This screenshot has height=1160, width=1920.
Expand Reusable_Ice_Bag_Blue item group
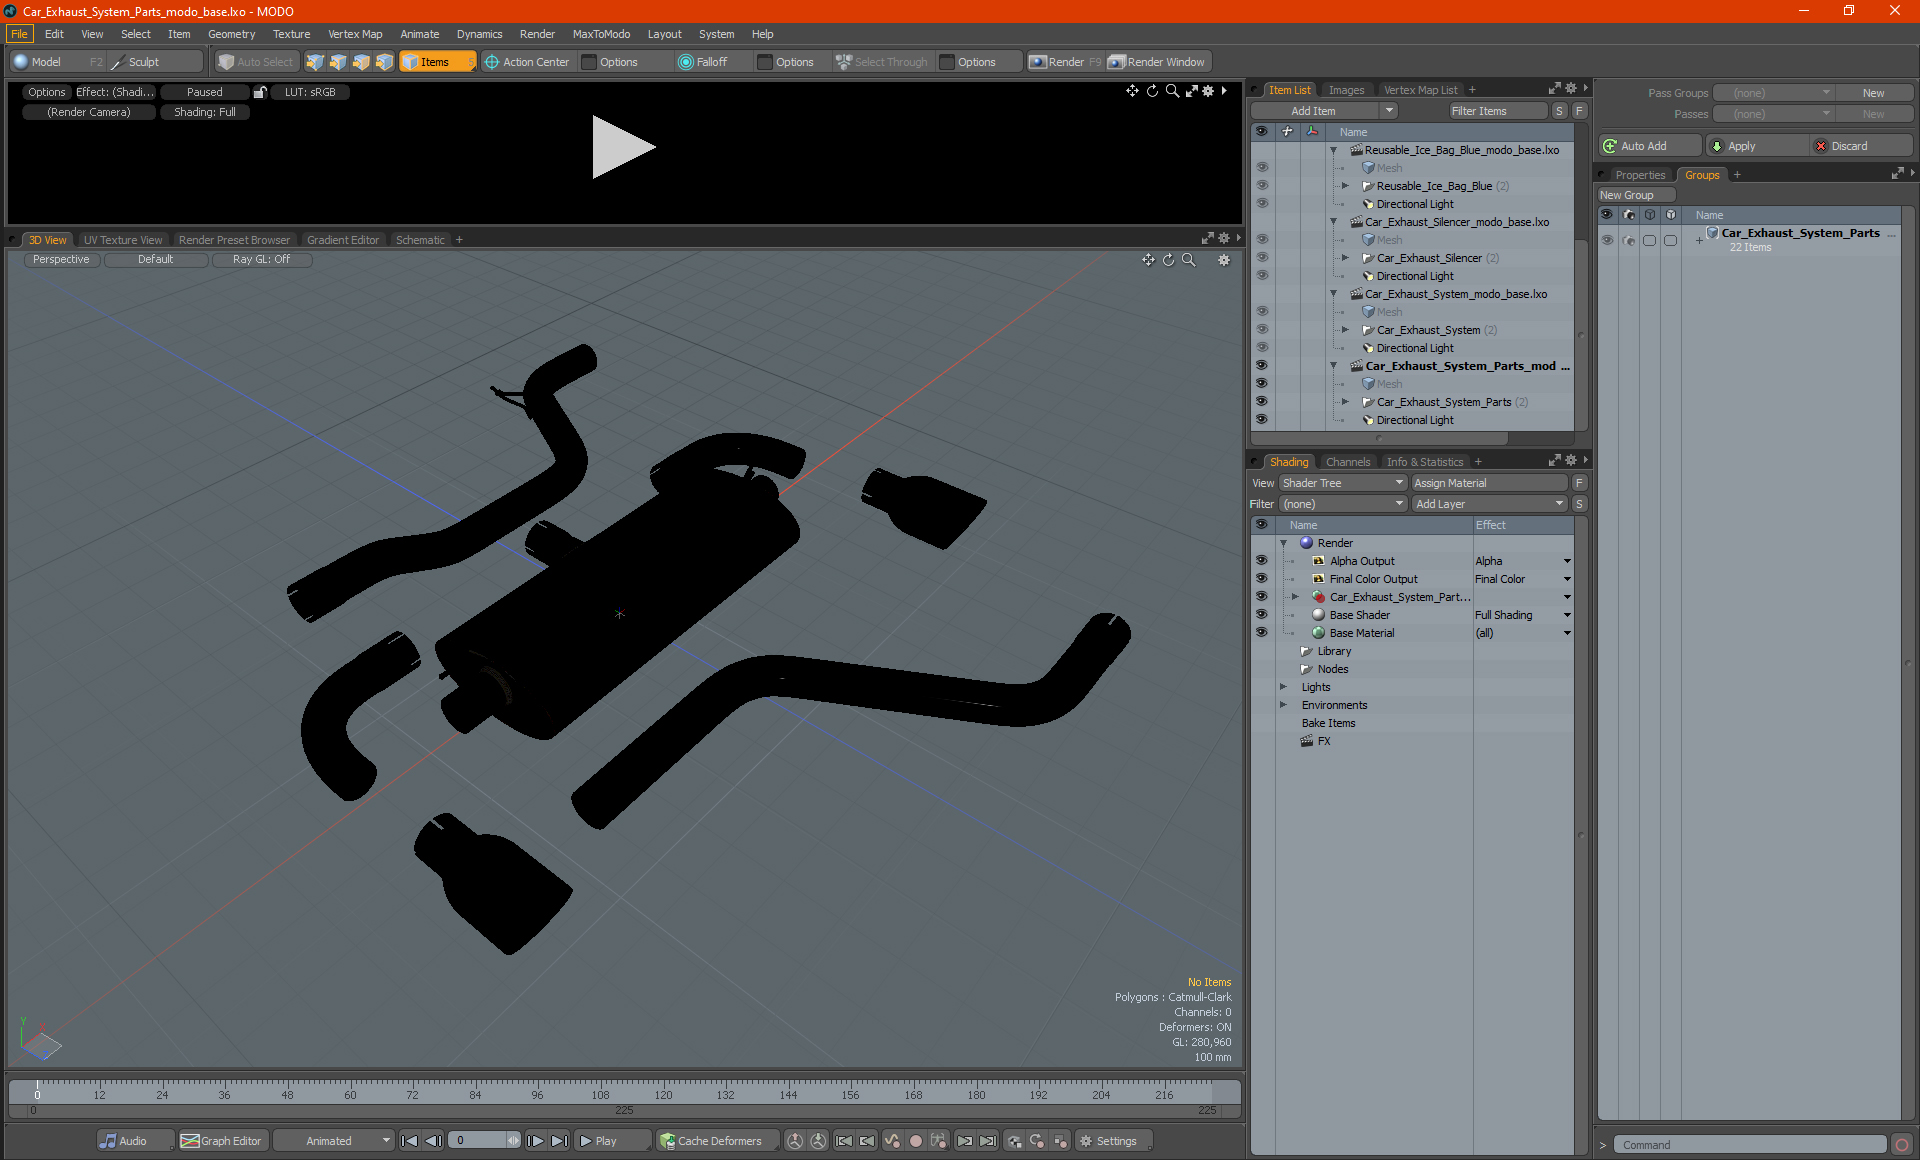1345,186
